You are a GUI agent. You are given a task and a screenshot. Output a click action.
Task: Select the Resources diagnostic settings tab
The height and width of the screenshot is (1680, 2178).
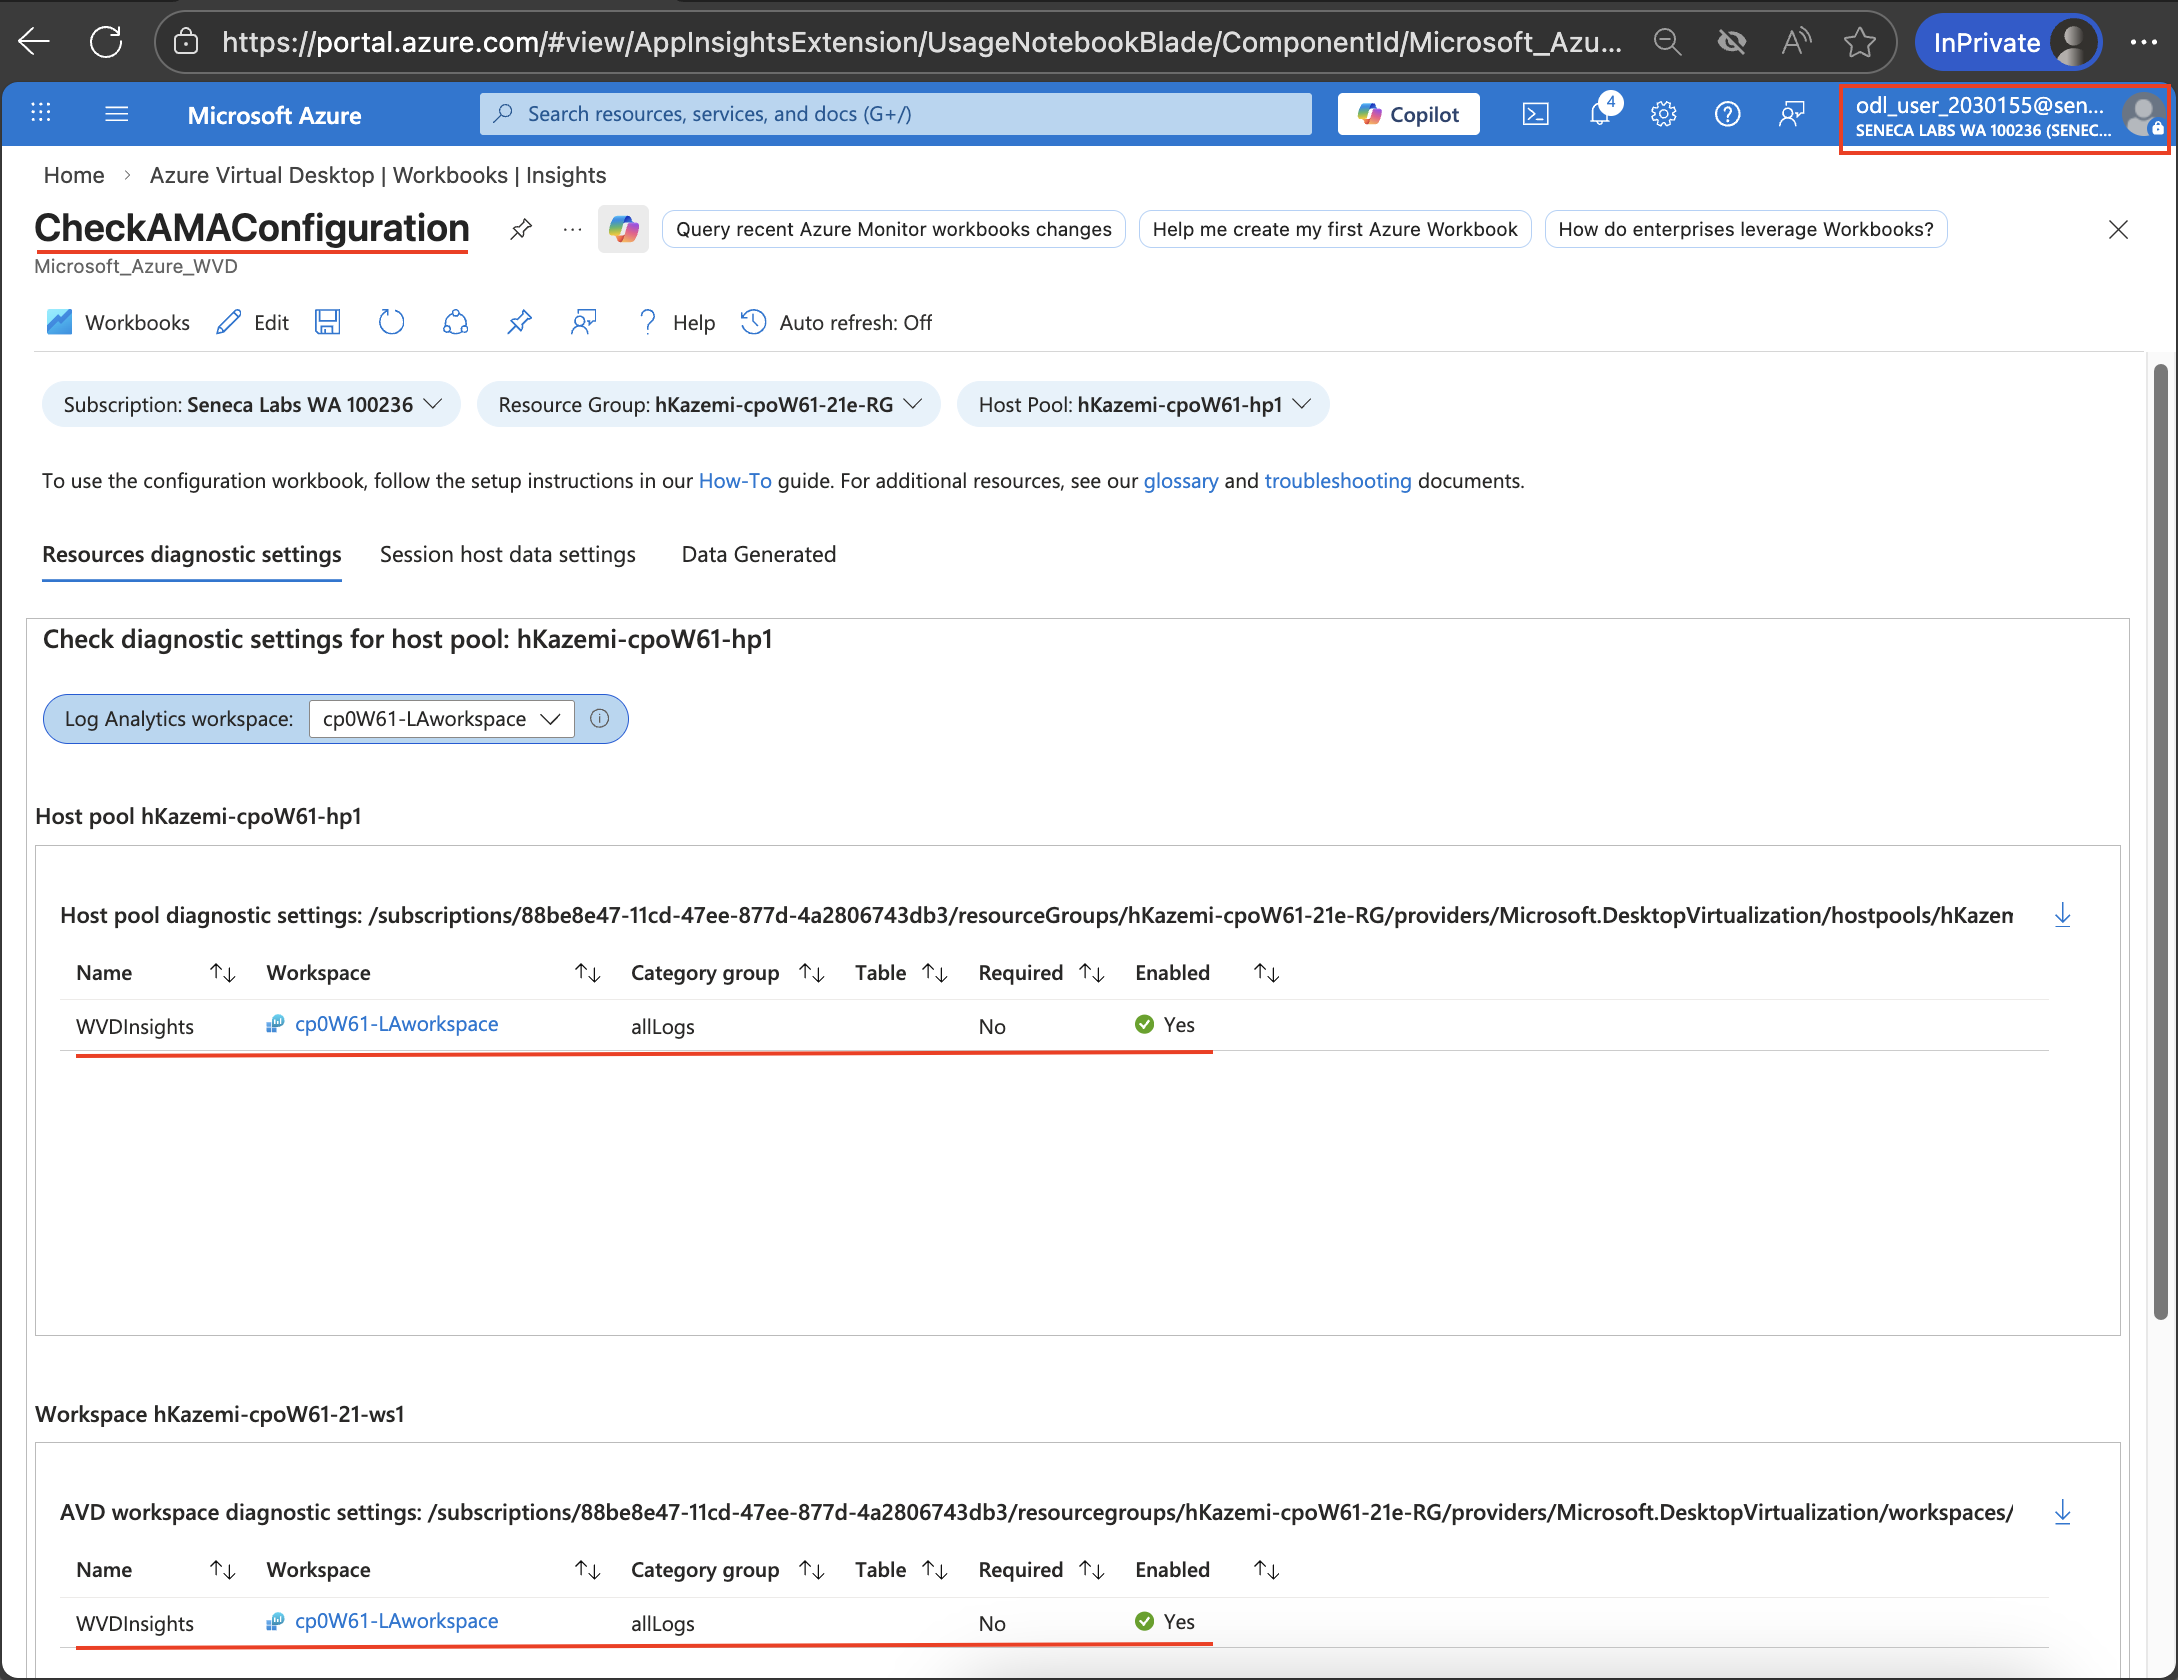[x=192, y=555]
